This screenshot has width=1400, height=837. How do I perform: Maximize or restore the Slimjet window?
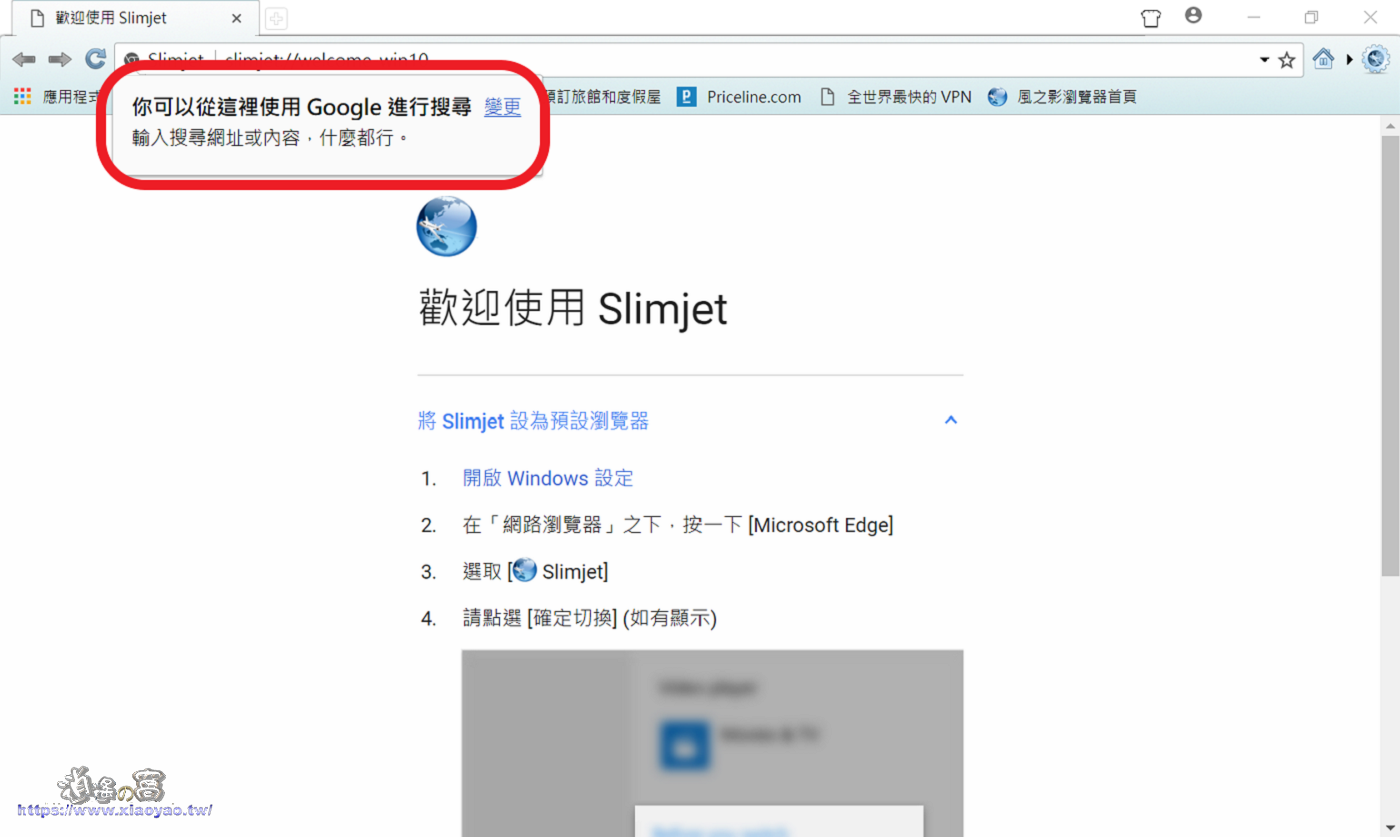pos(1311,17)
